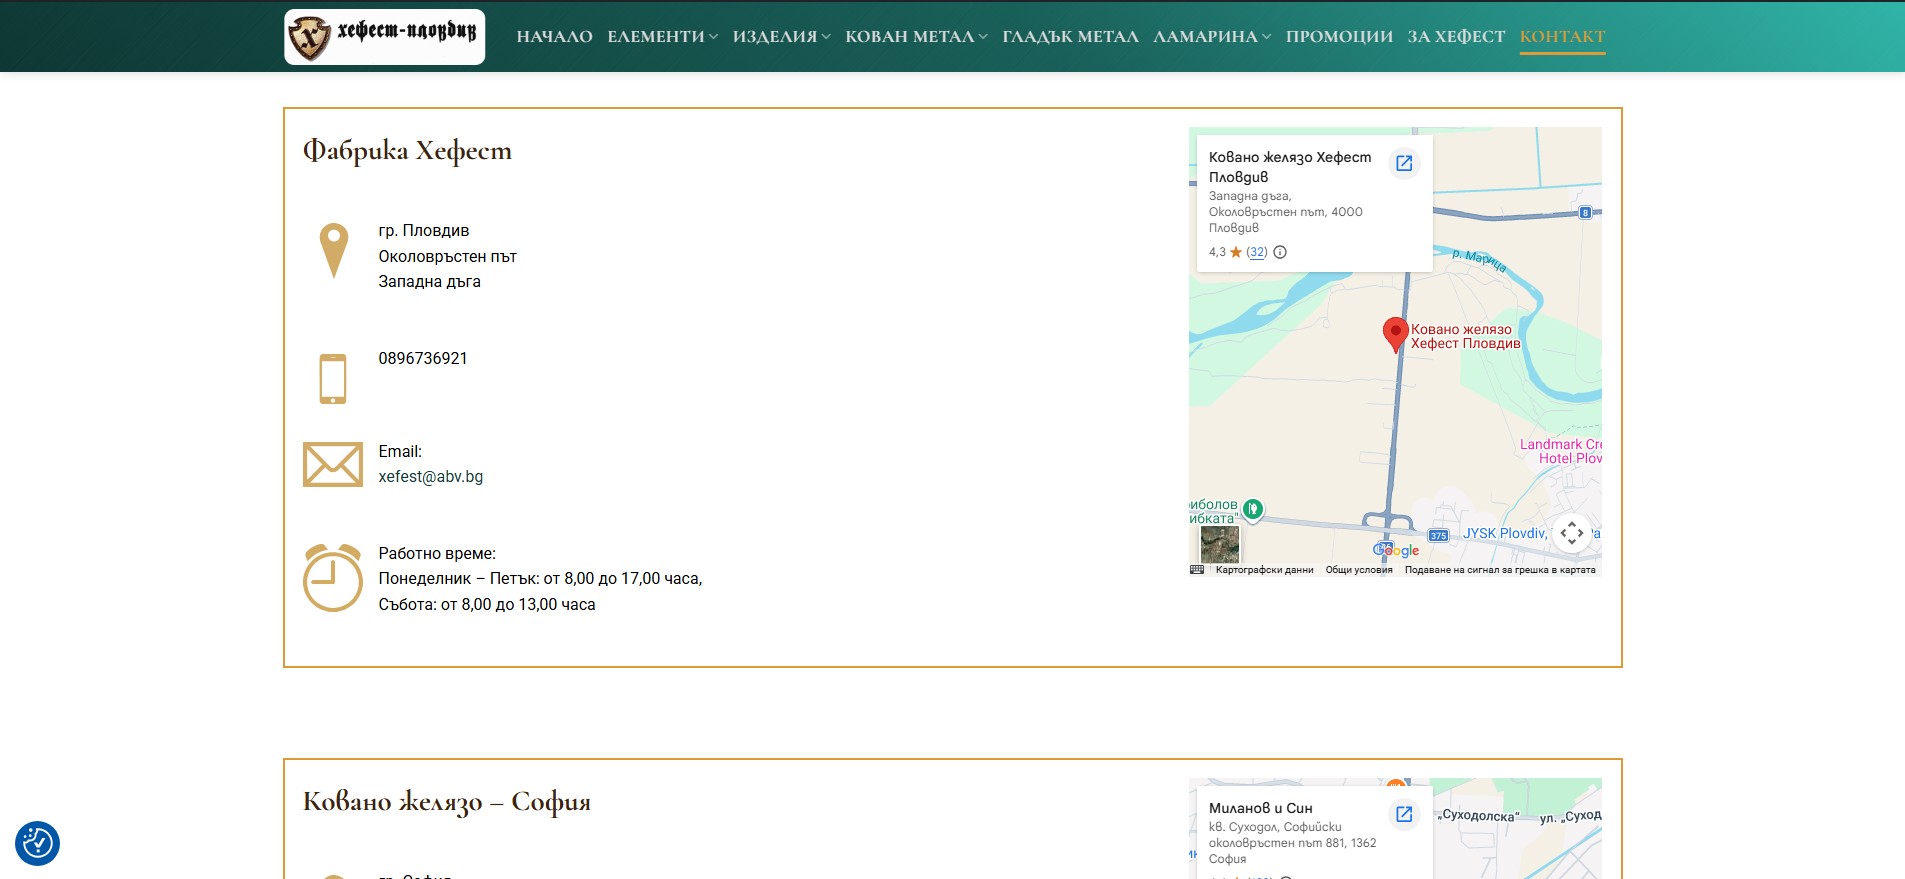Image resolution: width=1905 pixels, height=879 pixels.
Task: Expand the Кован метал dropdown menu
Action: click(x=916, y=37)
